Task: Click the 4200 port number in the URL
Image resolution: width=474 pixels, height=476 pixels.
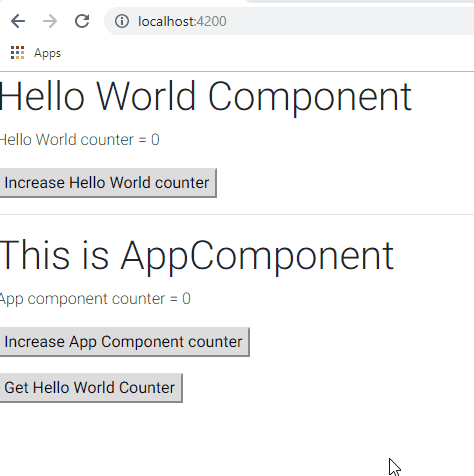Action: tap(211, 21)
